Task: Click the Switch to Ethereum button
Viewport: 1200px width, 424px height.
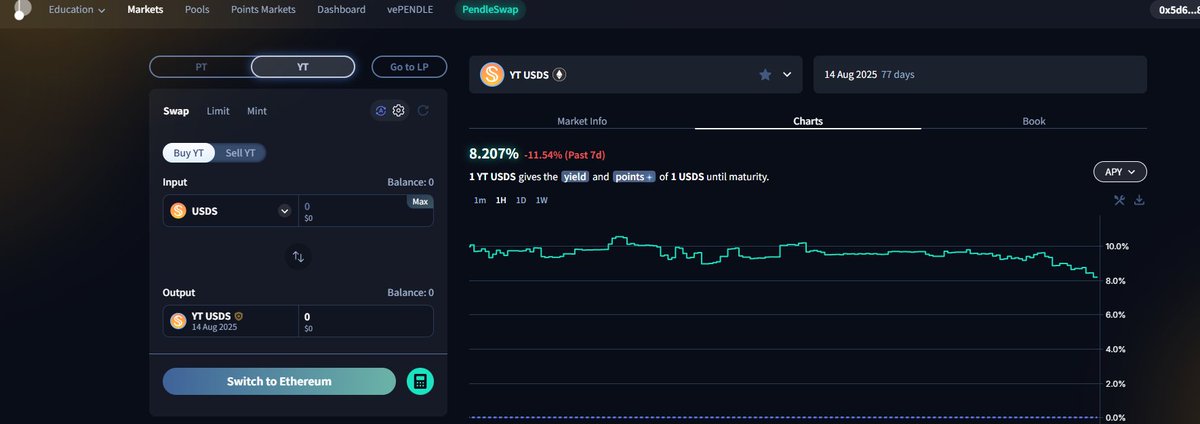Action: coord(279,381)
